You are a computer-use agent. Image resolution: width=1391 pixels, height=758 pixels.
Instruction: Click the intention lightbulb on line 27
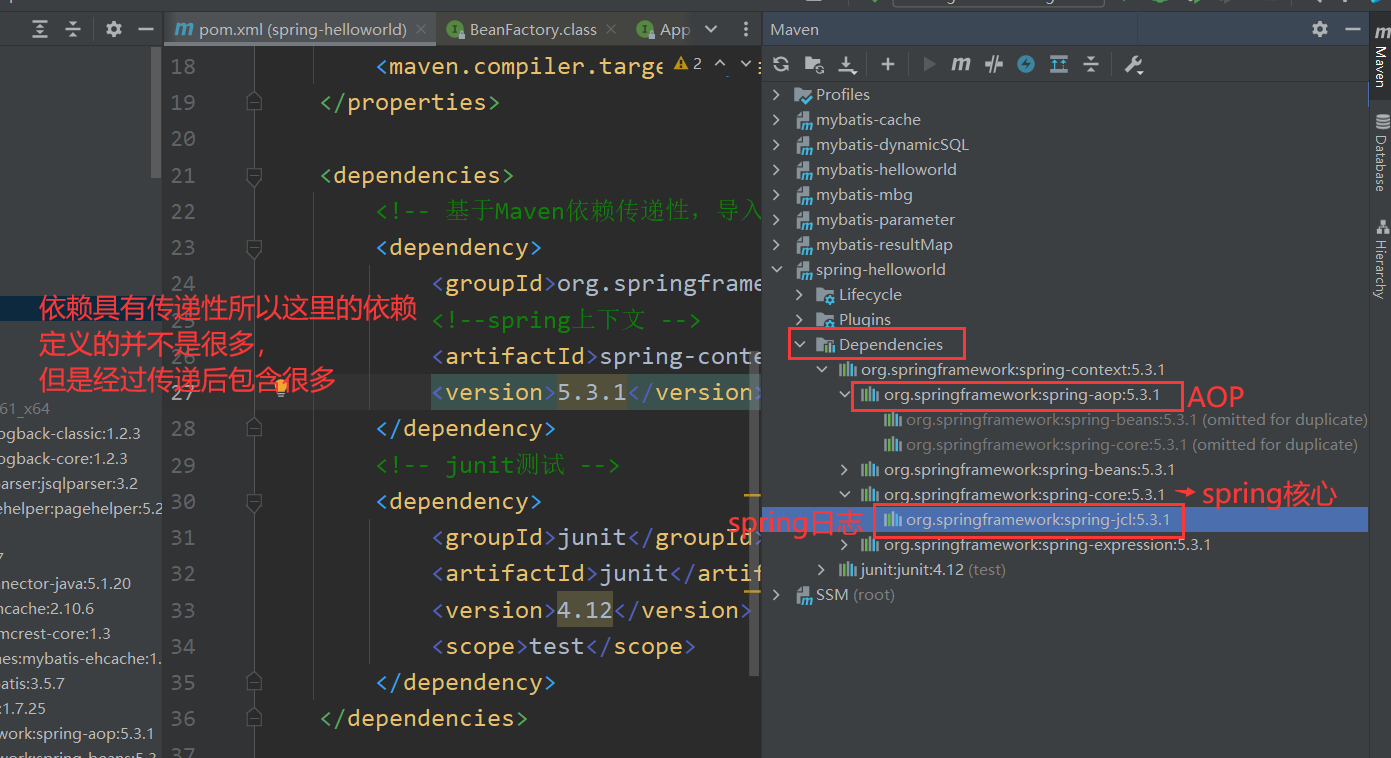click(281, 387)
